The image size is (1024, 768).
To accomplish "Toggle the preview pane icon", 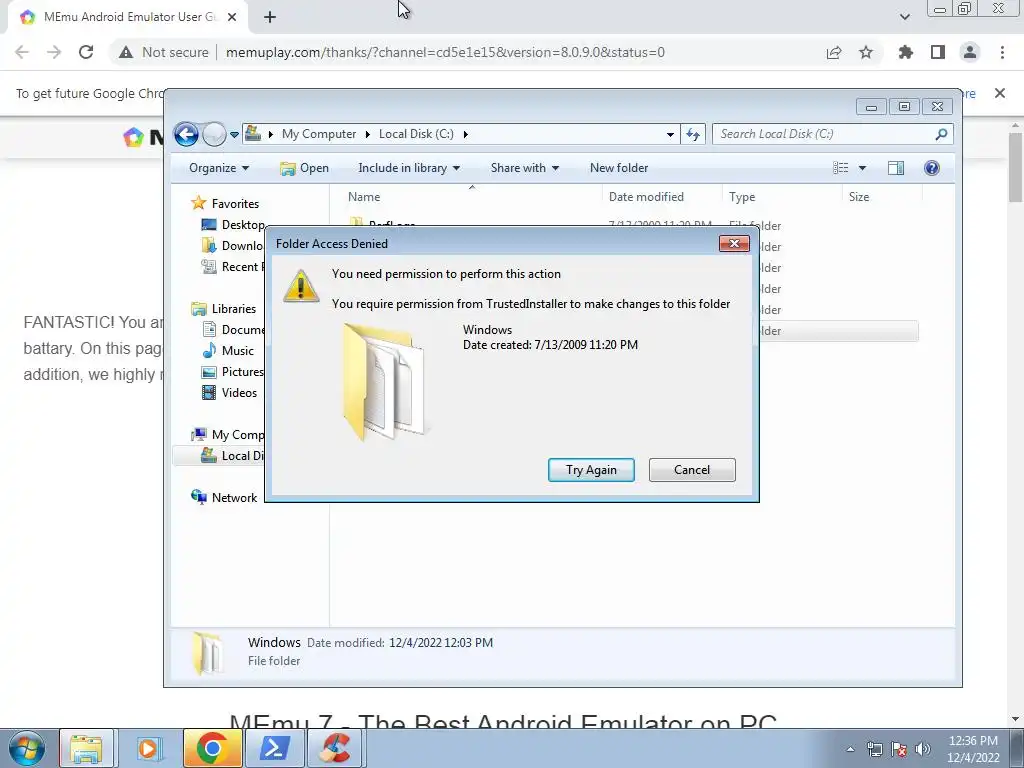I will tap(896, 168).
